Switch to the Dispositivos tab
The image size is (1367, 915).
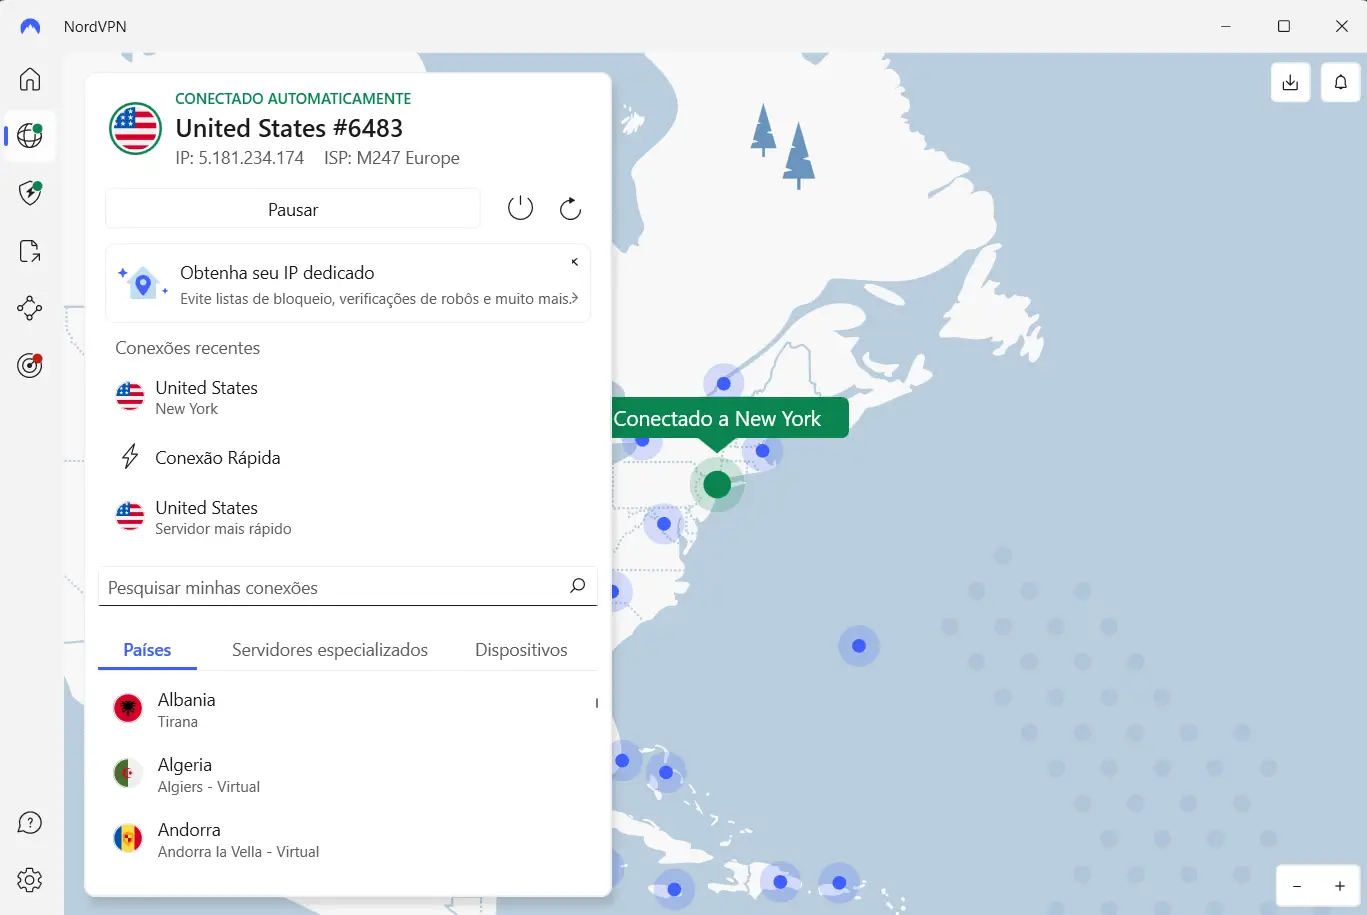(521, 650)
